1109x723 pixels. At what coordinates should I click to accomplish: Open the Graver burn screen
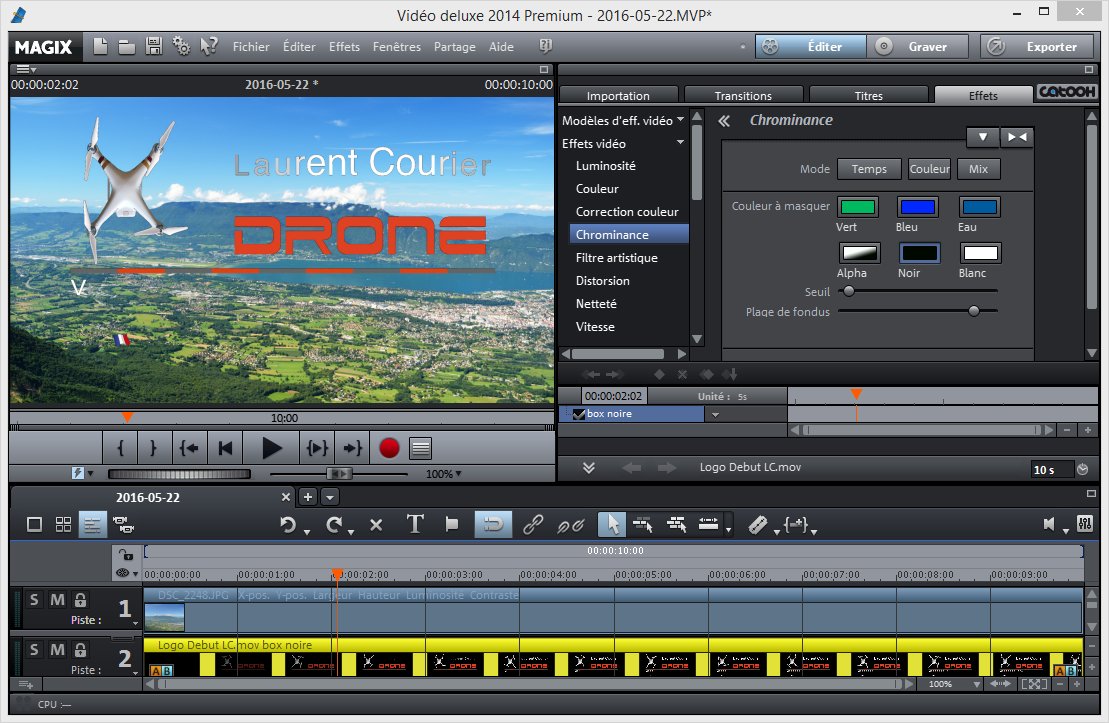tap(917, 47)
